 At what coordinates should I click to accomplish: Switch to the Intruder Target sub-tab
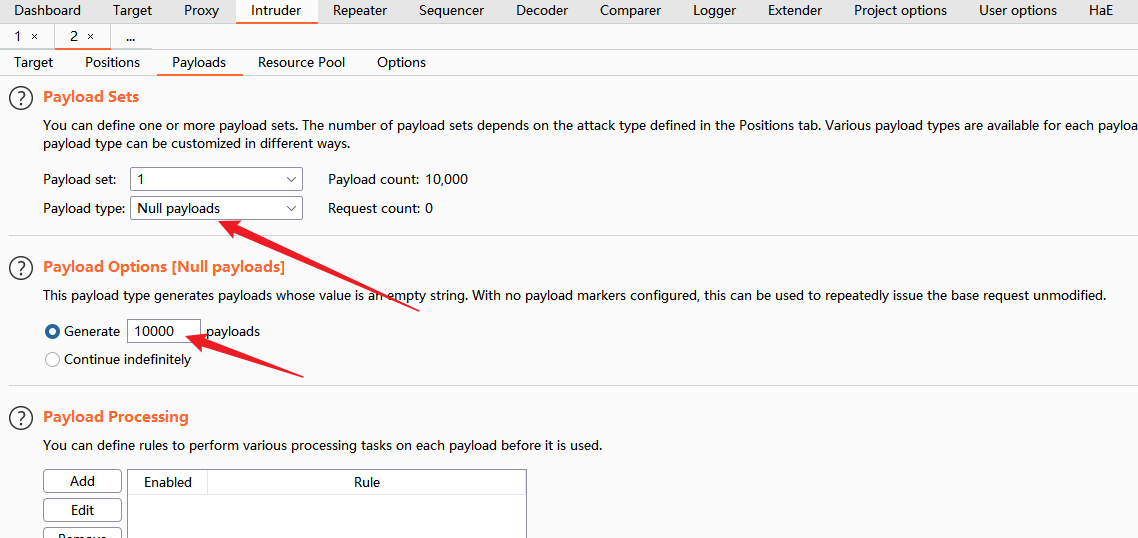click(x=33, y=62)
